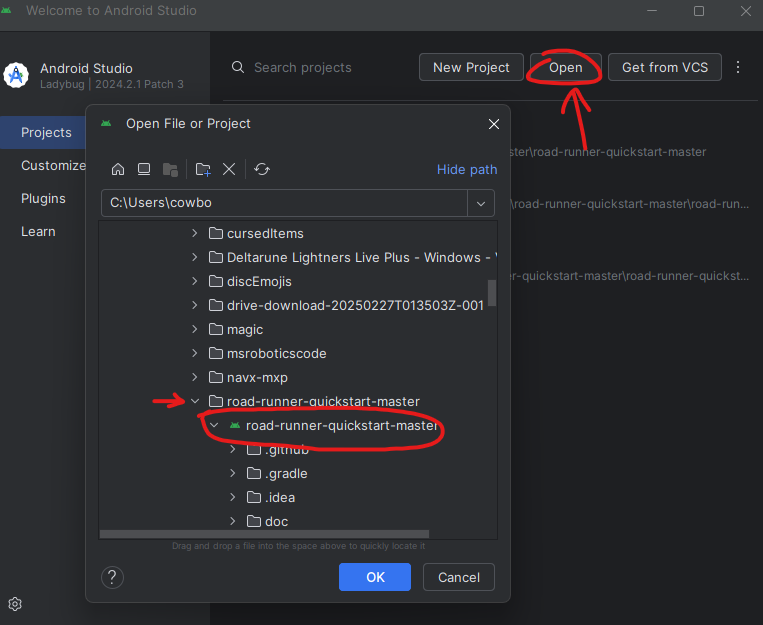The width and height of the screenshot is (763, 625).
Task: Close the Open File or Project dialog
Action: coord(494,124)
